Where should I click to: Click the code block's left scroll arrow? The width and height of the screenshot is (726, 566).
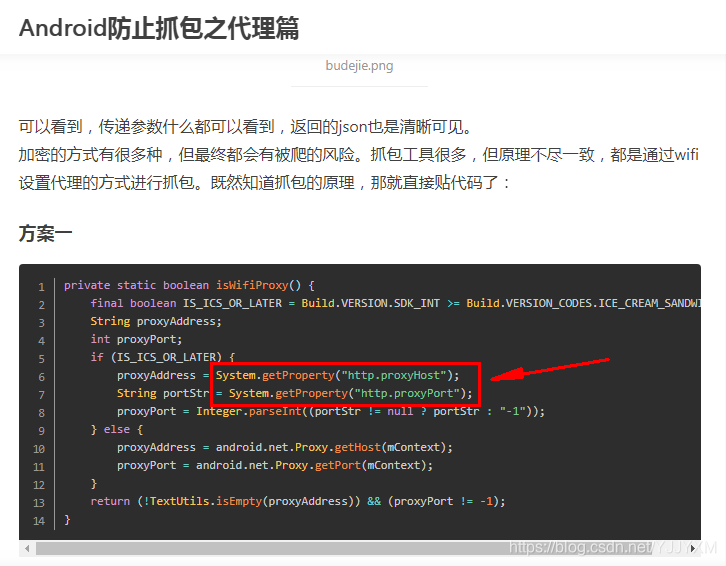[27, 548]
